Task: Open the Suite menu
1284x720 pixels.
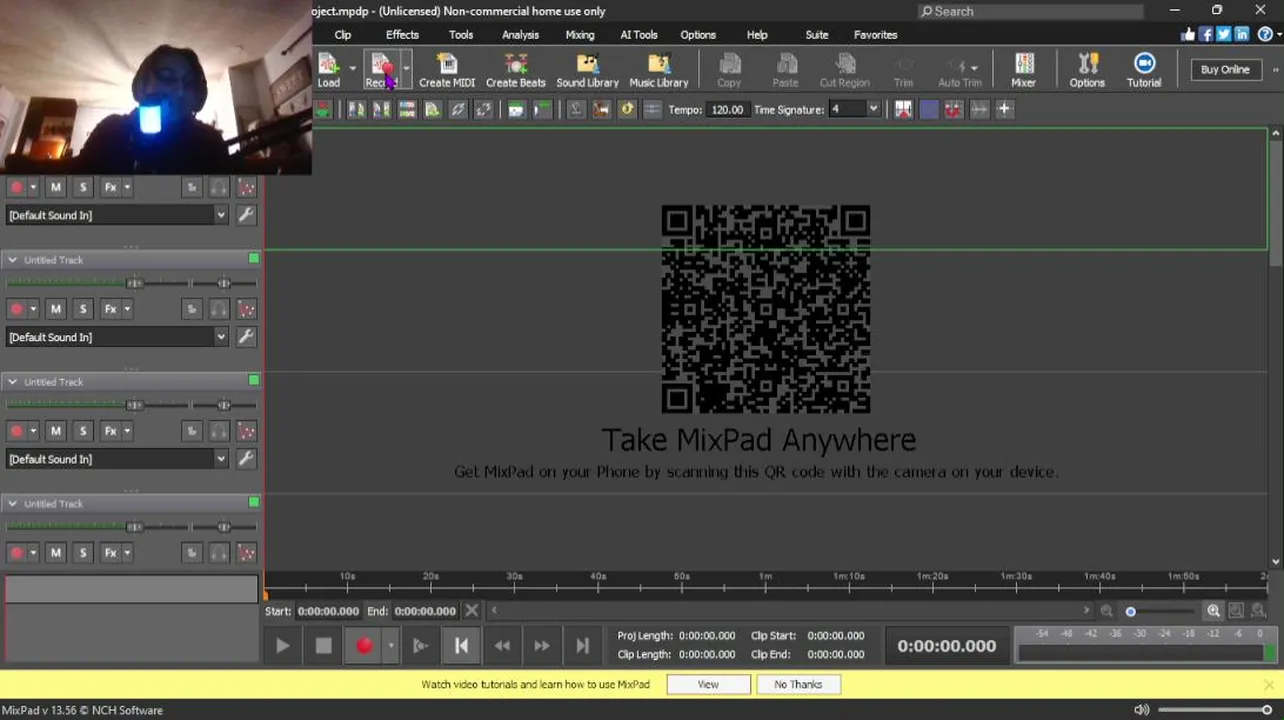Action: point(817,34)
